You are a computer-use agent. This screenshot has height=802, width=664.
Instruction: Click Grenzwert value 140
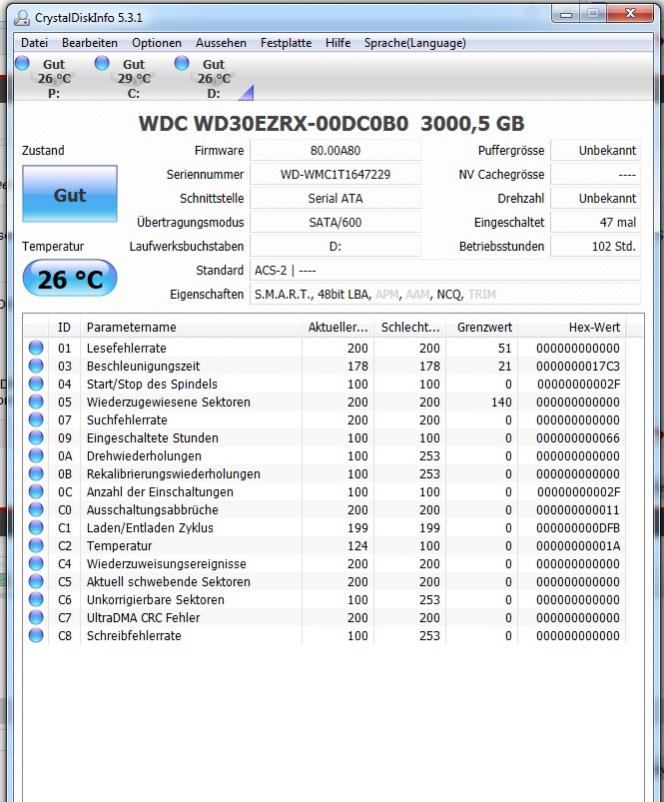[x=501, y=402]
